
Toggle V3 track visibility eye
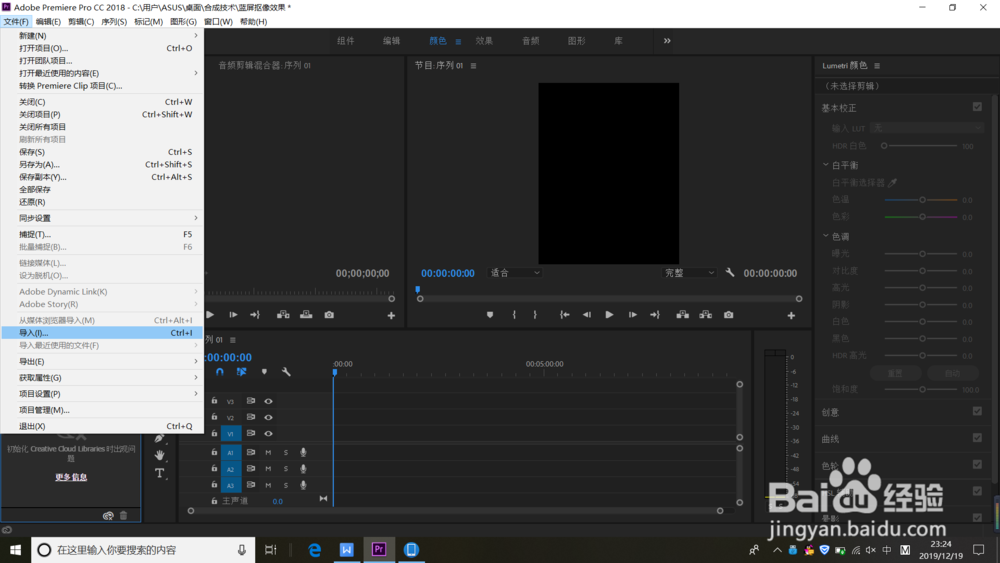(268, 402)
